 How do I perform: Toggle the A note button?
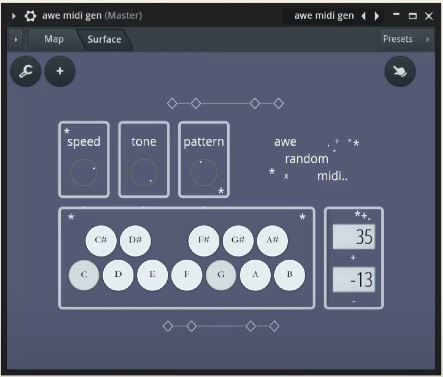255,275
